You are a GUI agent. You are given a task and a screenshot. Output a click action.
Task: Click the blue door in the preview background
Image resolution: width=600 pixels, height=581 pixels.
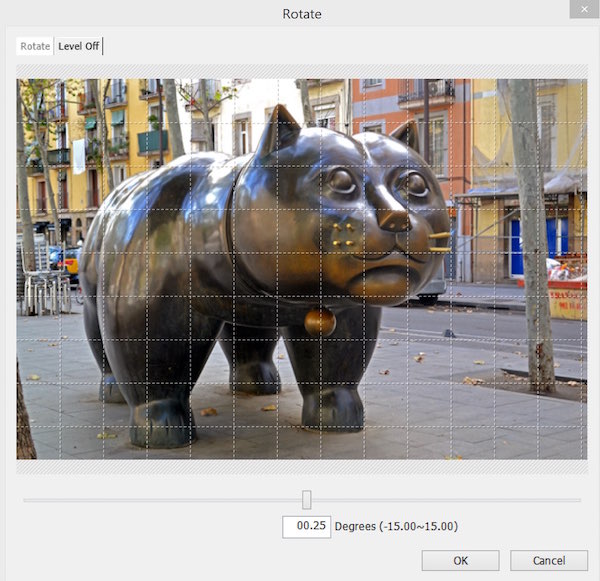tap(515, 245)
